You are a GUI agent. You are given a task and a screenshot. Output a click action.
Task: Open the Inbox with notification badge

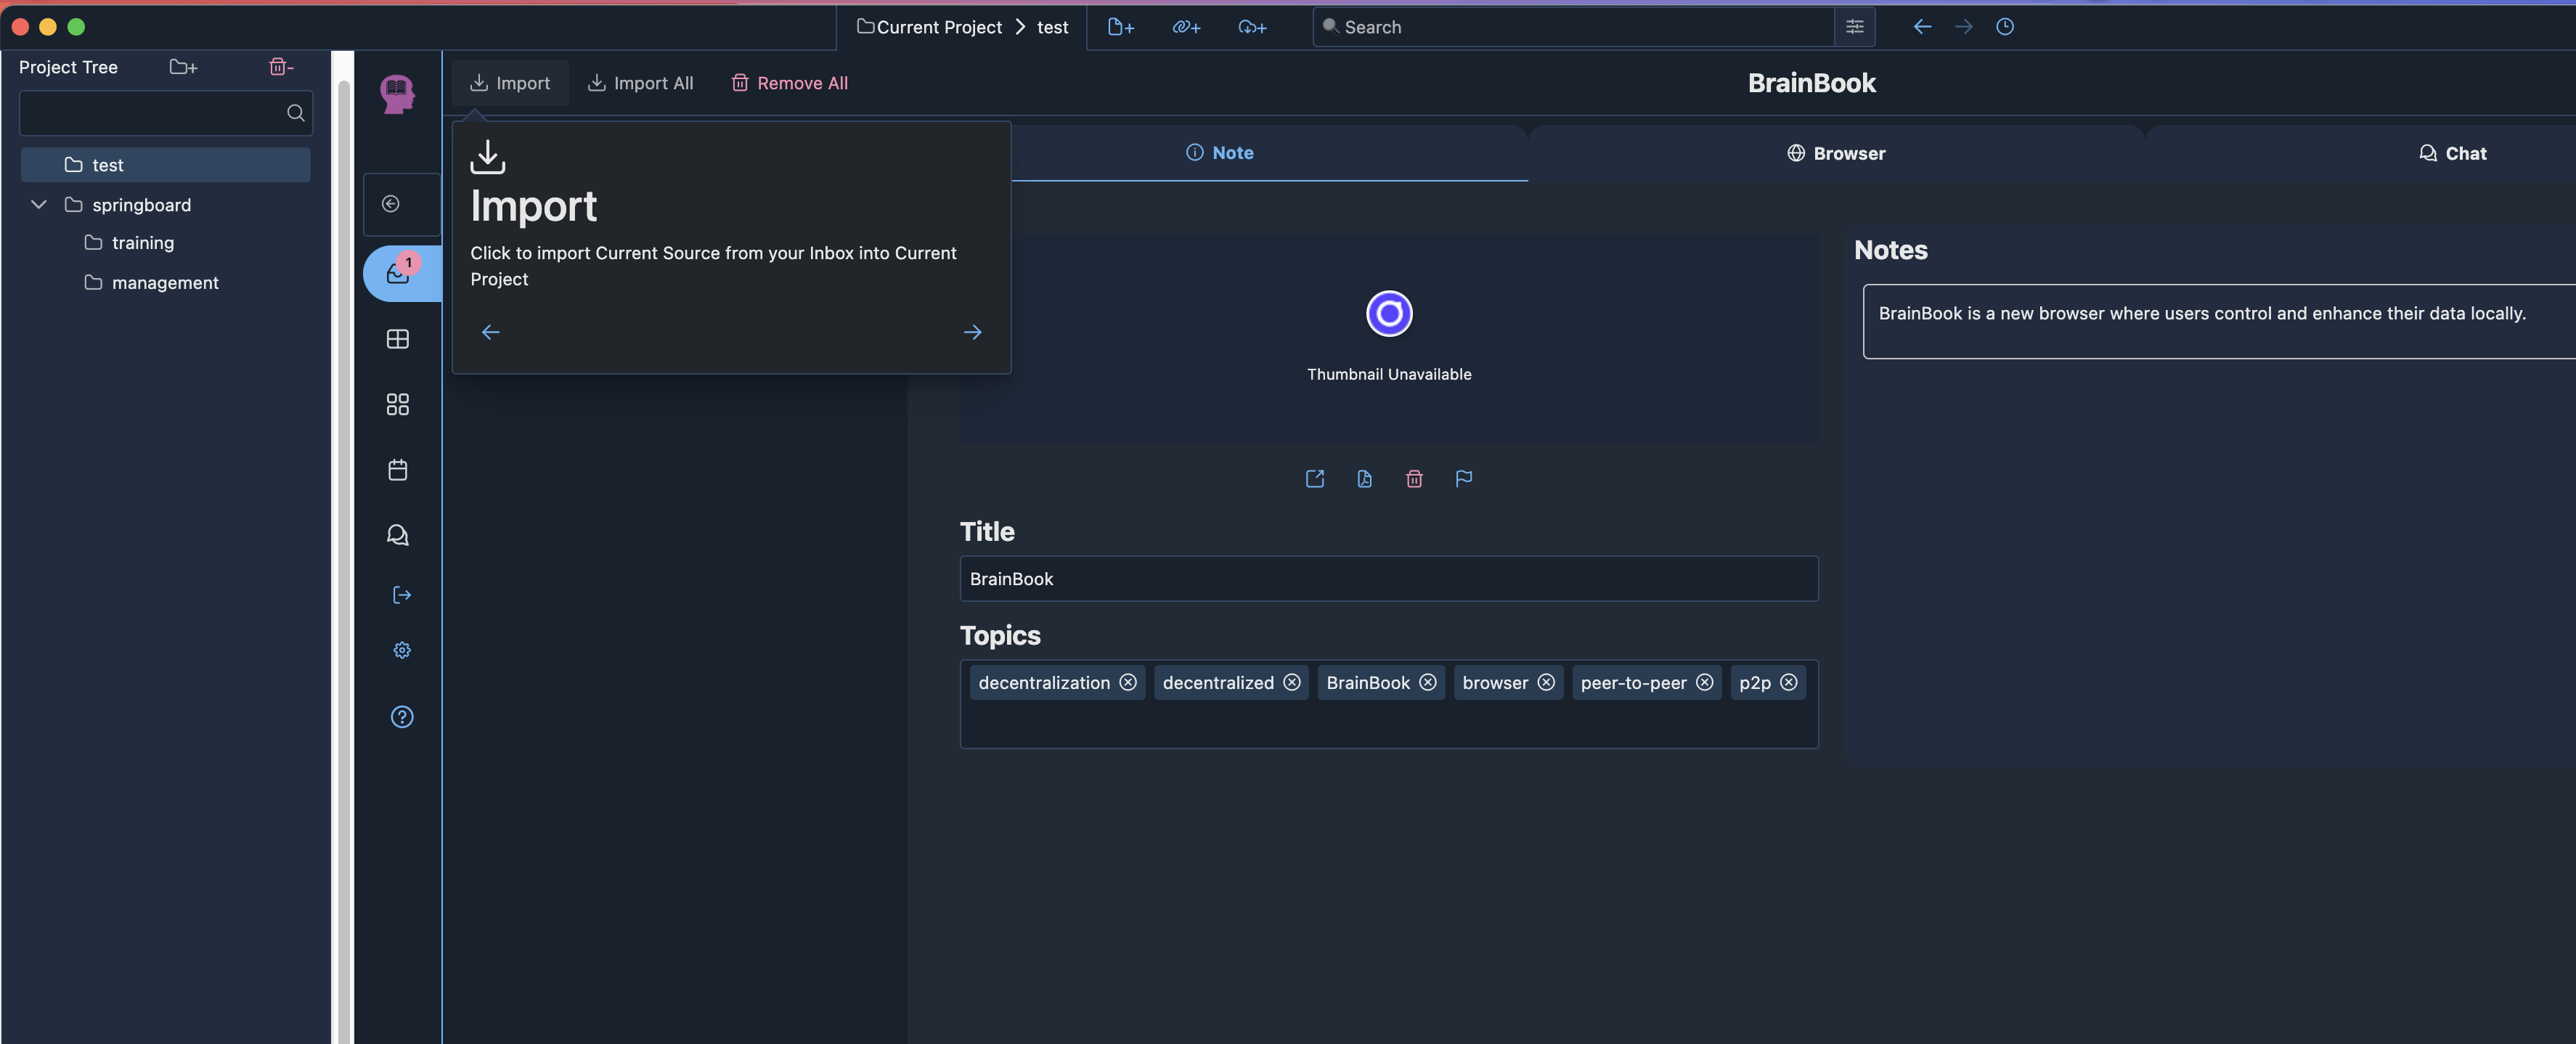pyautogui.click(x=398, y=273)
